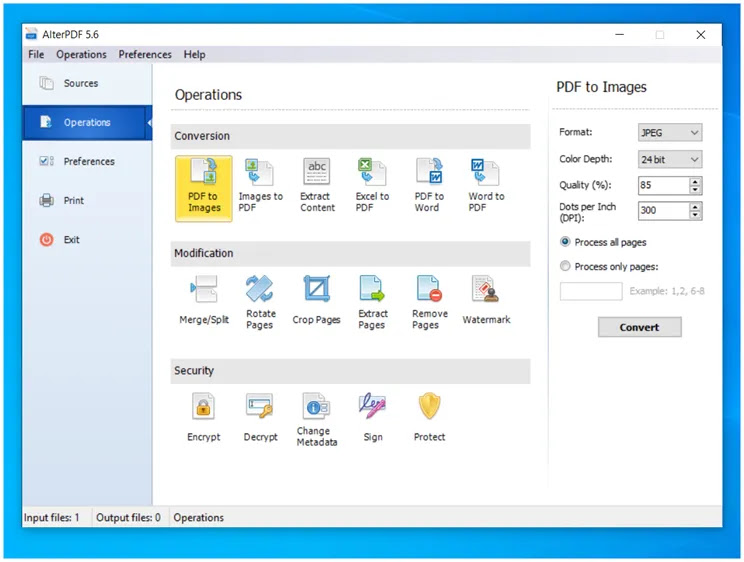
Task: Open the Watermark tool
Action: click(486, 300)
